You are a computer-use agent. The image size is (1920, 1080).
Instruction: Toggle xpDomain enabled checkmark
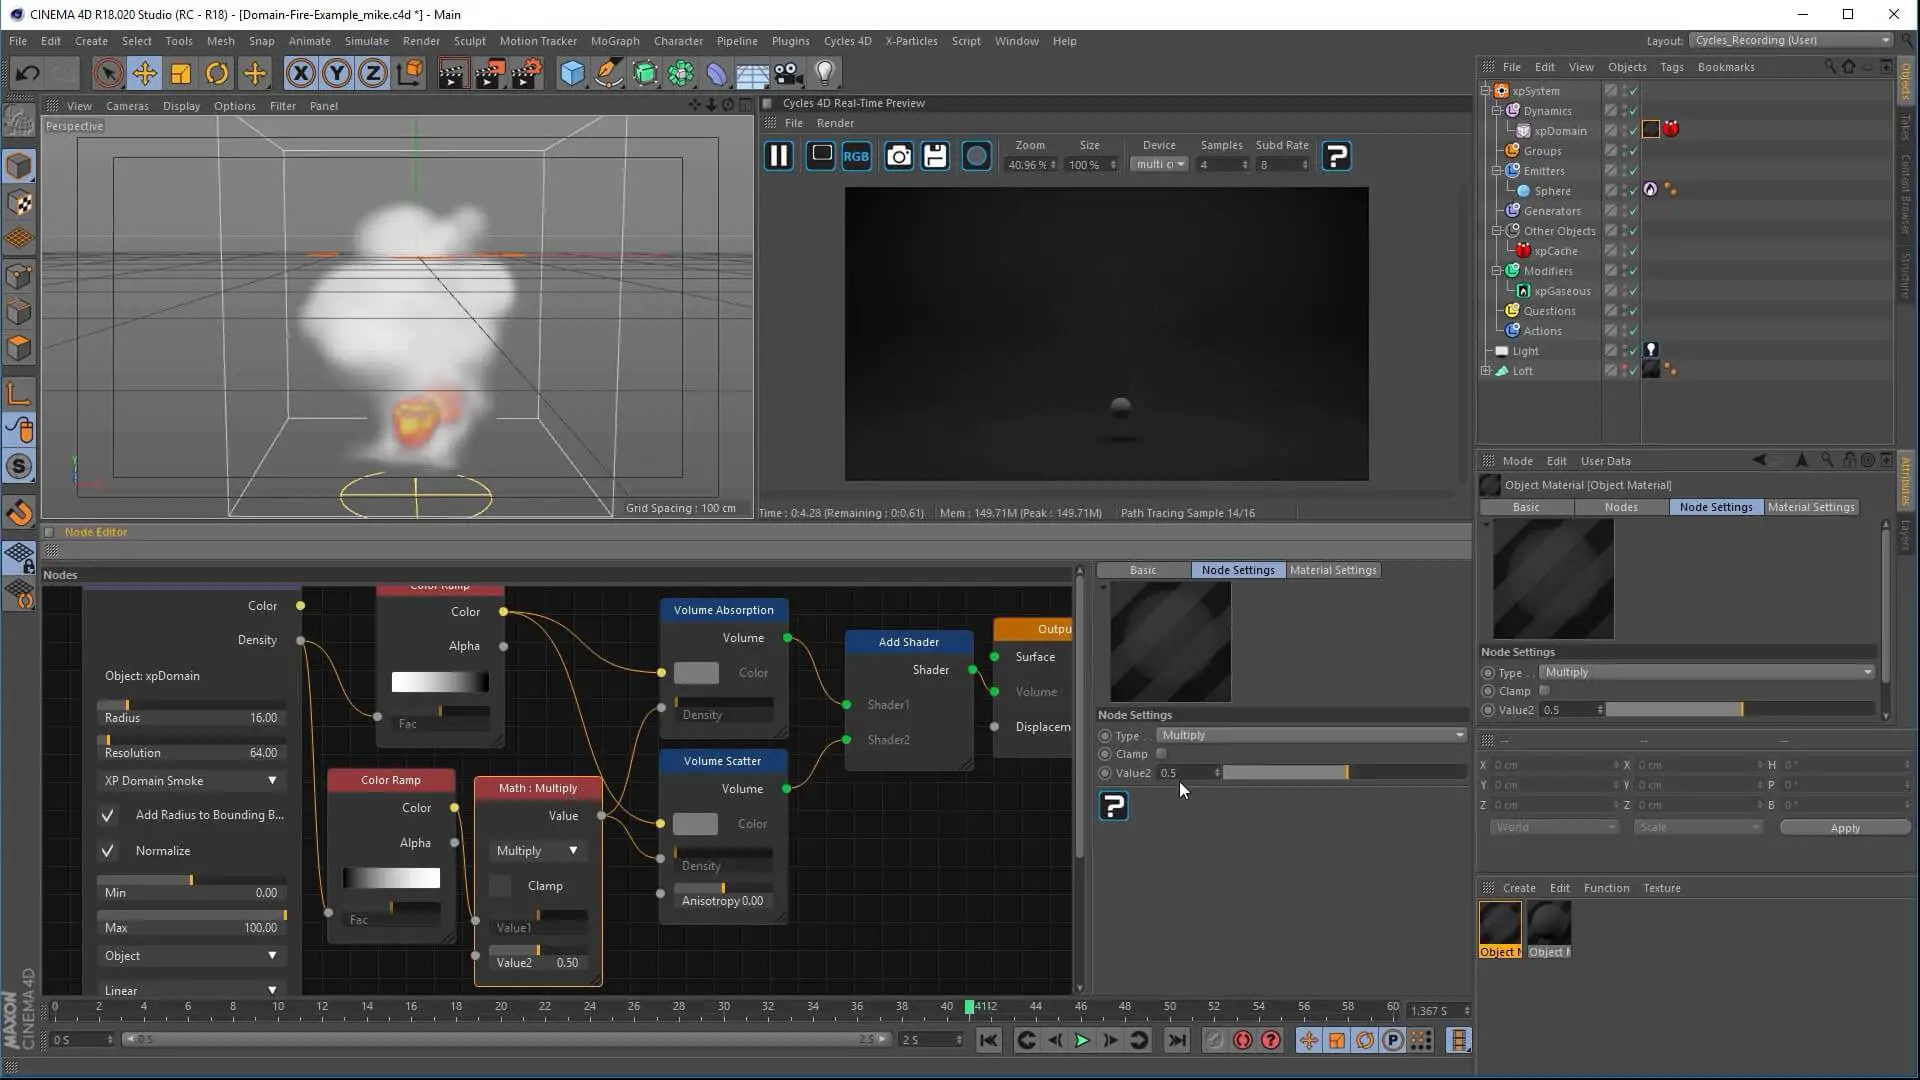1633,131
